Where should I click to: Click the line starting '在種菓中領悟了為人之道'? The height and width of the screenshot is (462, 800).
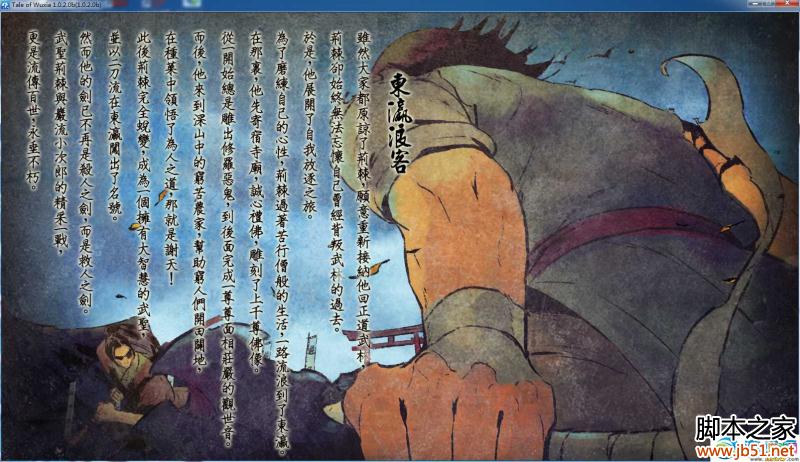(x=171, y=159)
